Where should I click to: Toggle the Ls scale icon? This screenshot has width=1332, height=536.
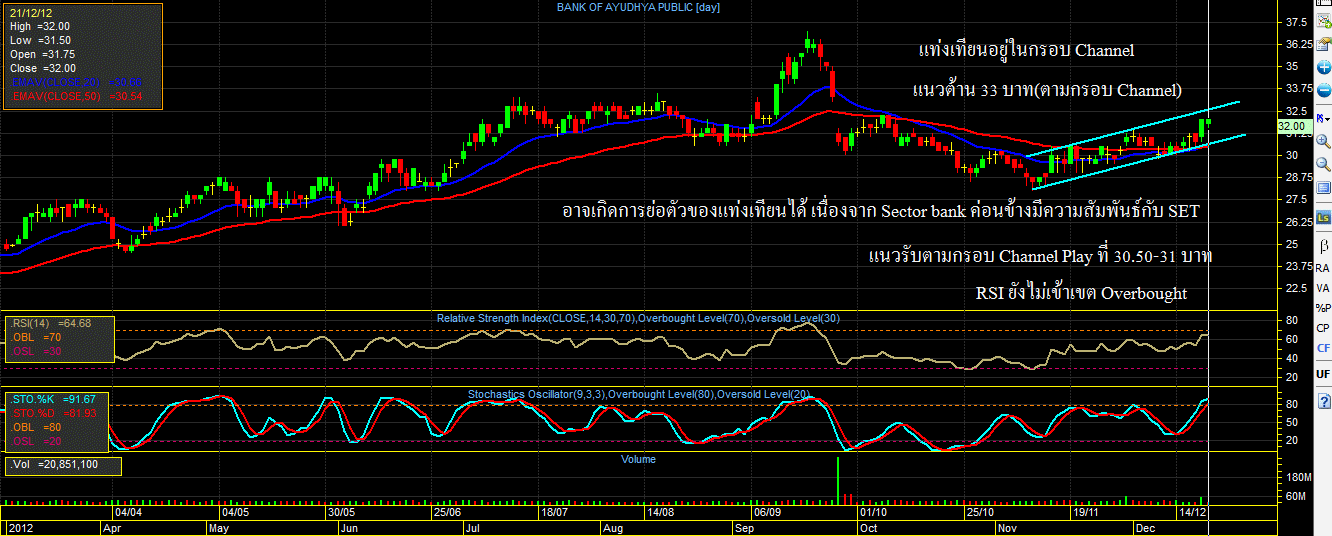1323,217
